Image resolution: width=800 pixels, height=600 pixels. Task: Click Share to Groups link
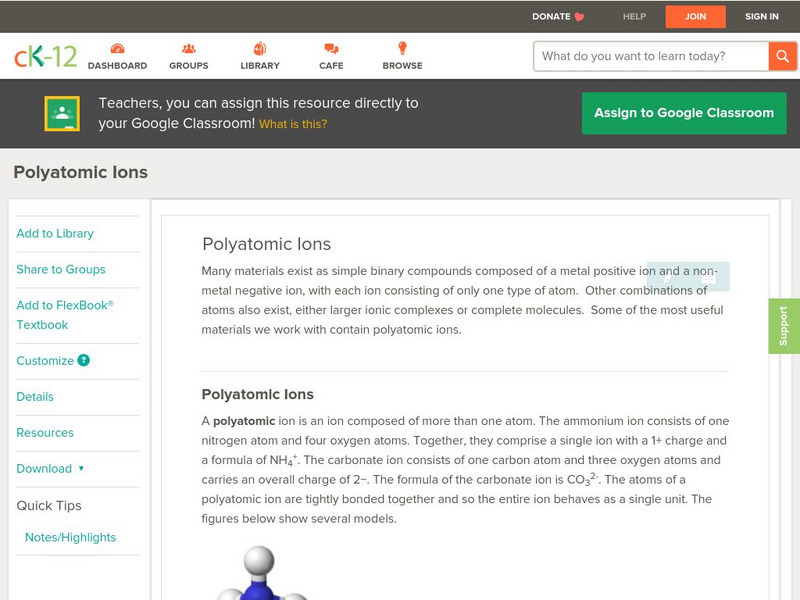click(61, 269)
